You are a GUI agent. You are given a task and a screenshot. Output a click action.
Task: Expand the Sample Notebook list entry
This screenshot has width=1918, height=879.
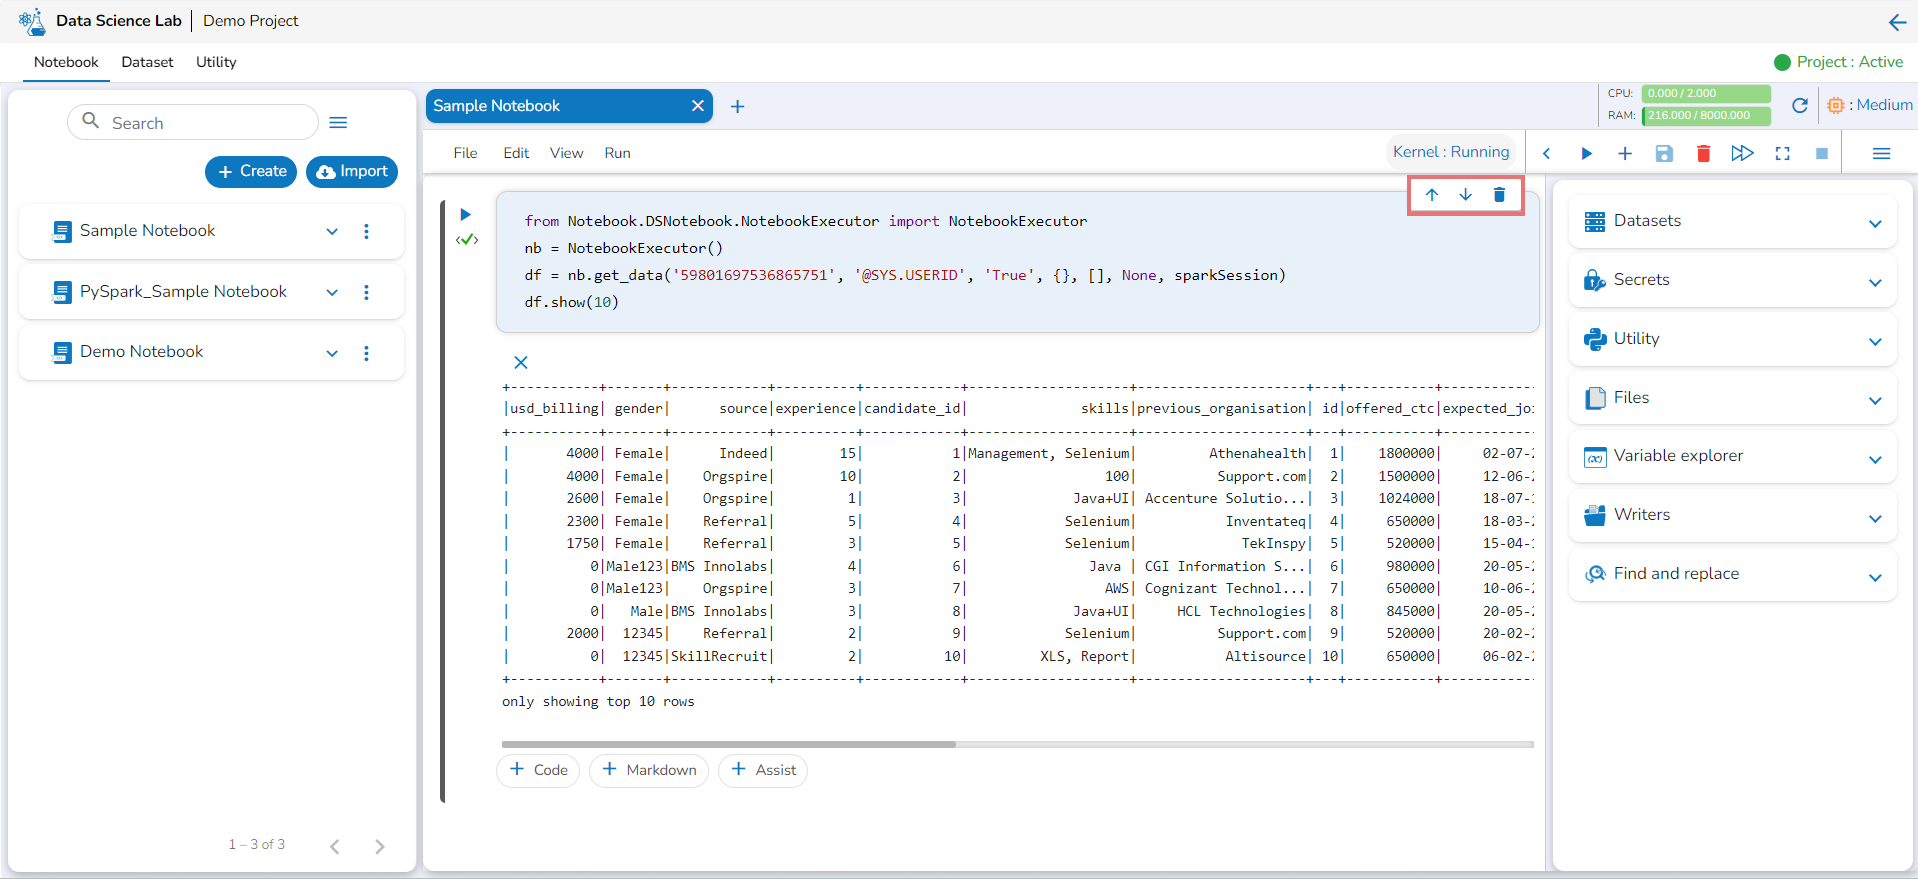tap(332, 231)
